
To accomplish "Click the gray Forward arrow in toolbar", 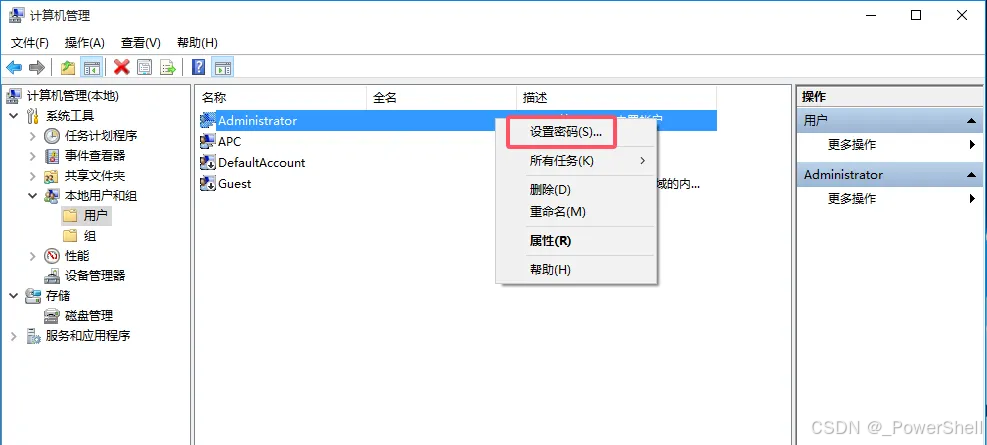I will 37,67.
